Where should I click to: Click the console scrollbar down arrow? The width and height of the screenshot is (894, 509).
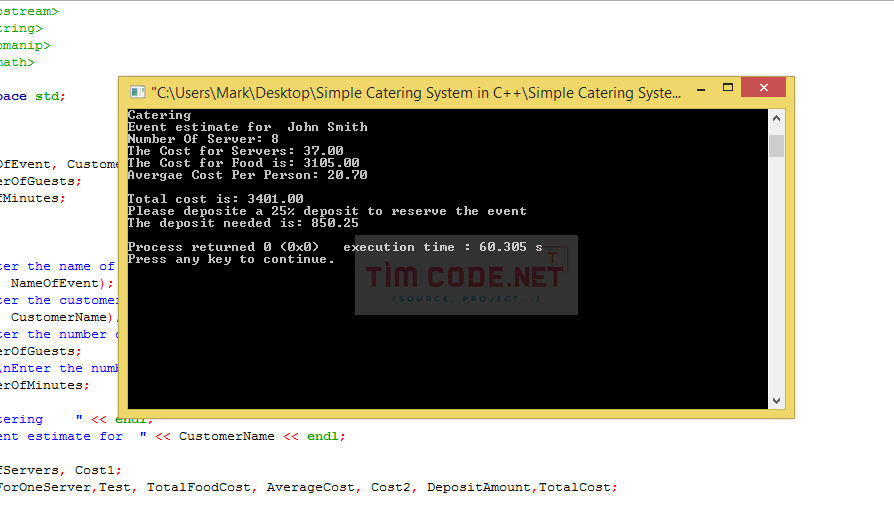pos(776,401)
